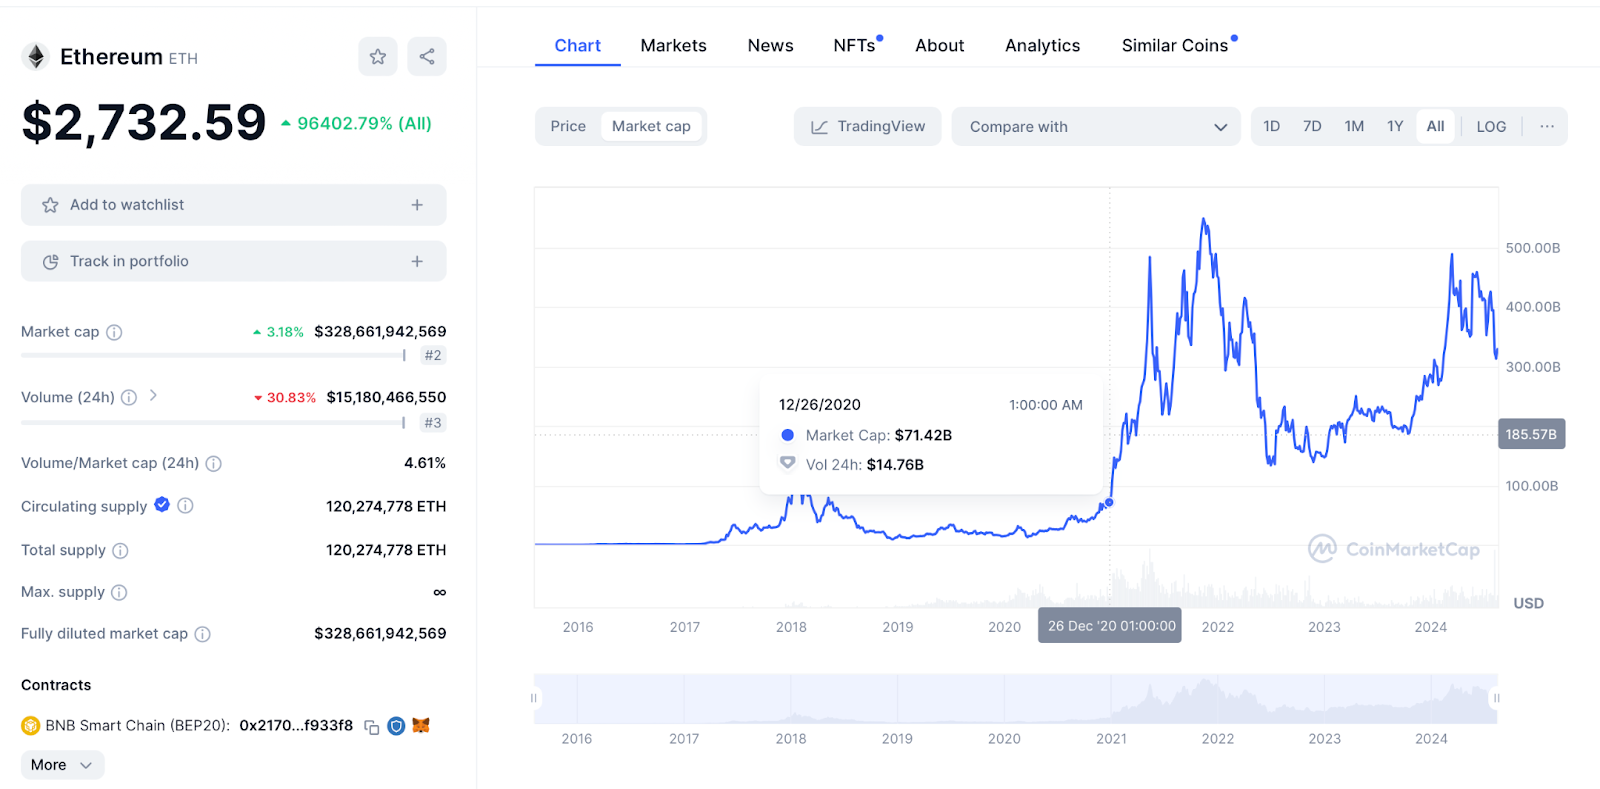
Task: Click the $2,732.59 price
Action: click(144, 123)
